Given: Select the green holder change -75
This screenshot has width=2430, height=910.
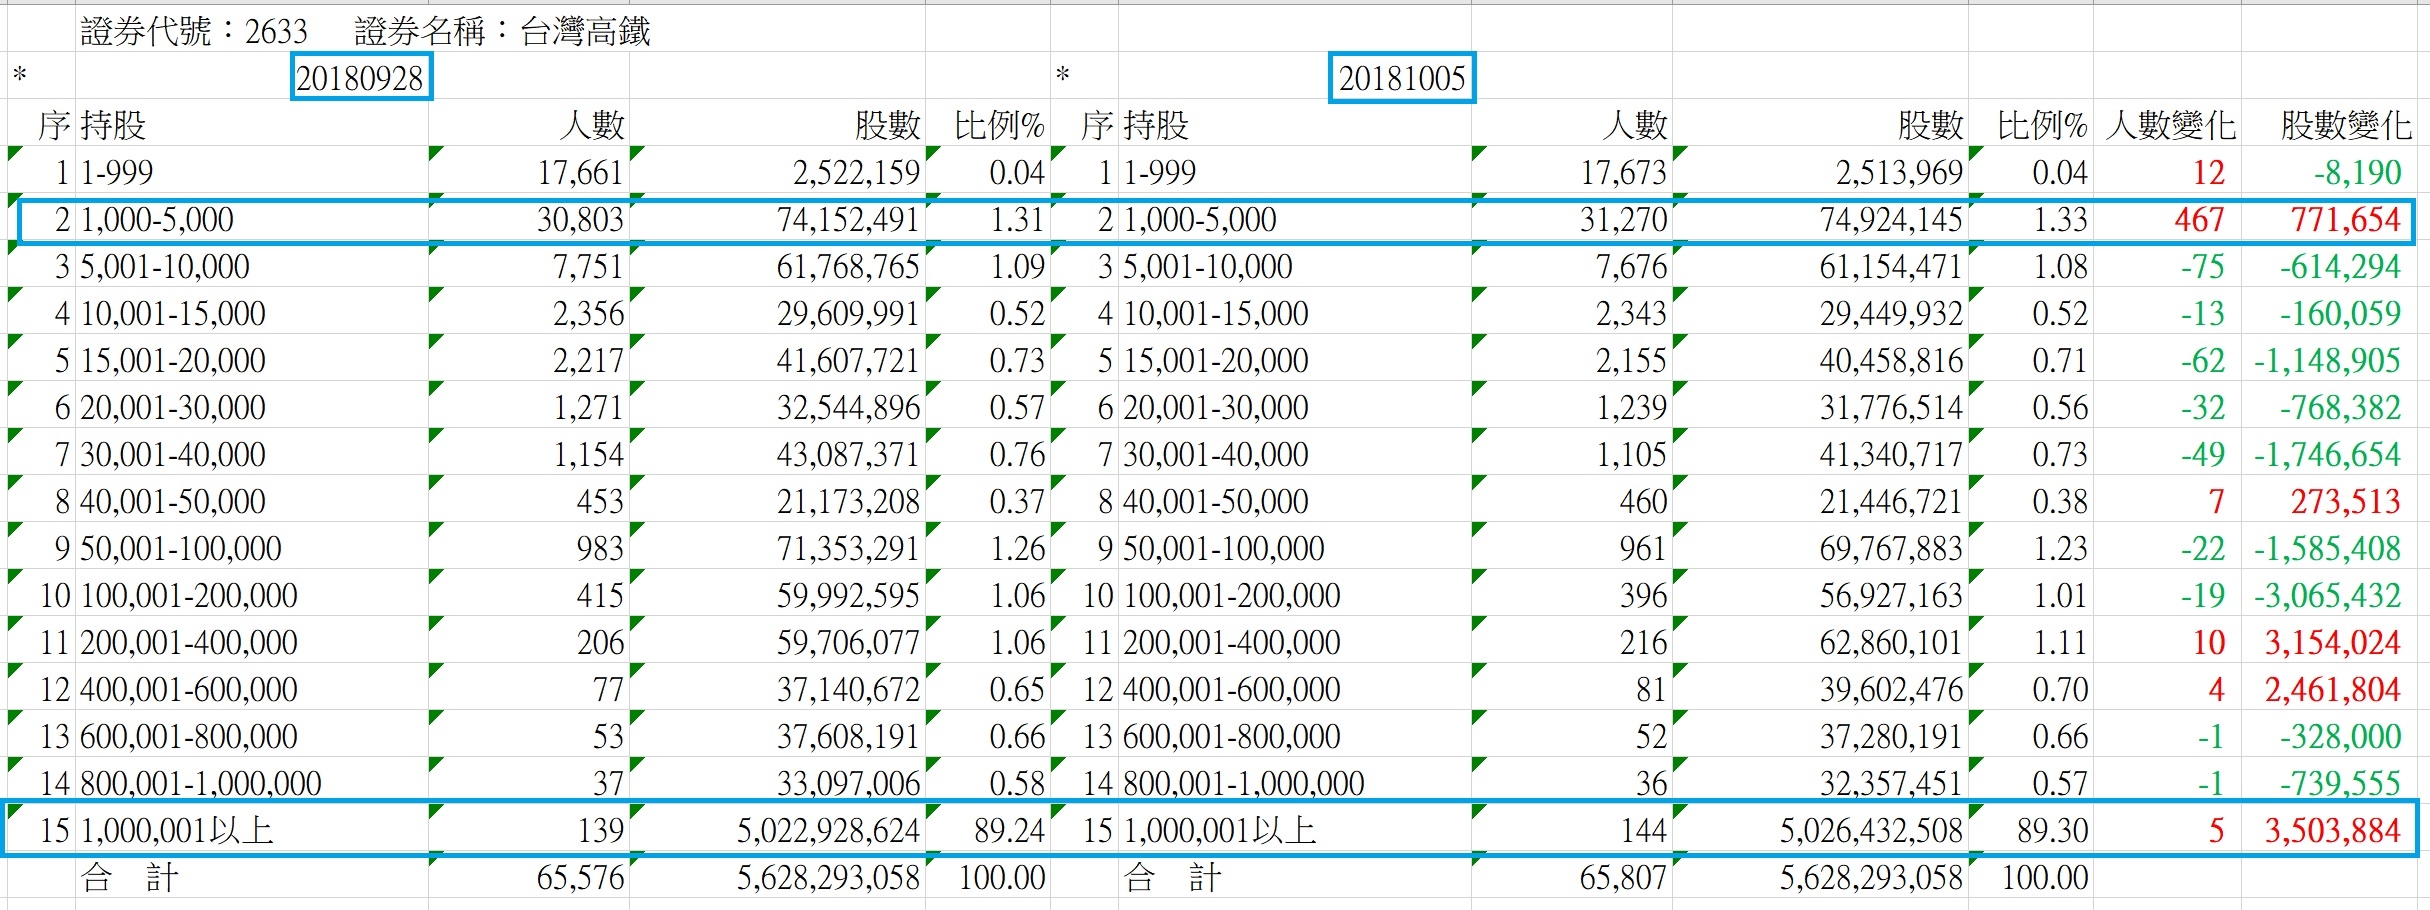Looking at the screenshot, I should click(2203, 266).
